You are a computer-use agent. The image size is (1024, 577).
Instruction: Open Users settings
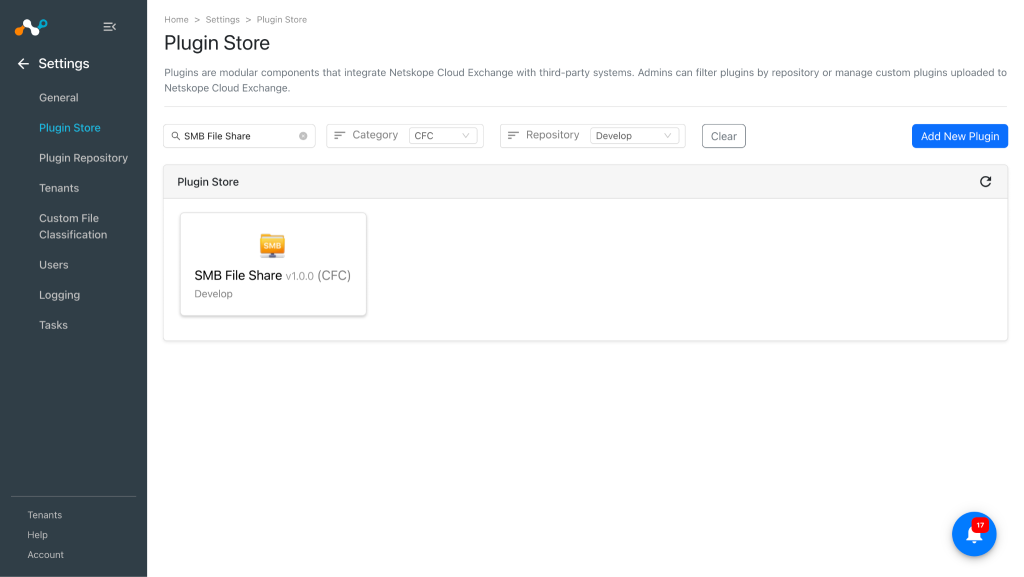coord(54,264)
